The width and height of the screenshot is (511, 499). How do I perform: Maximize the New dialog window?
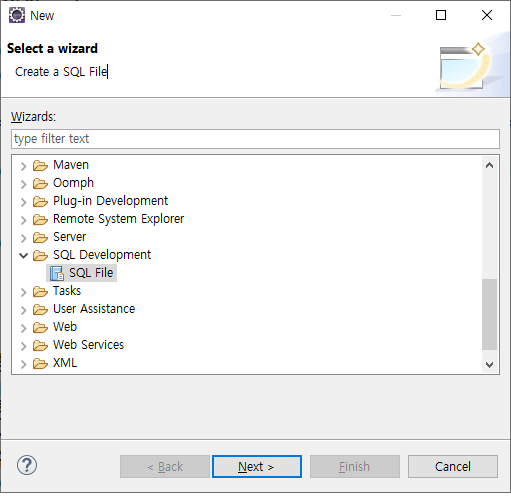(441, 15)
